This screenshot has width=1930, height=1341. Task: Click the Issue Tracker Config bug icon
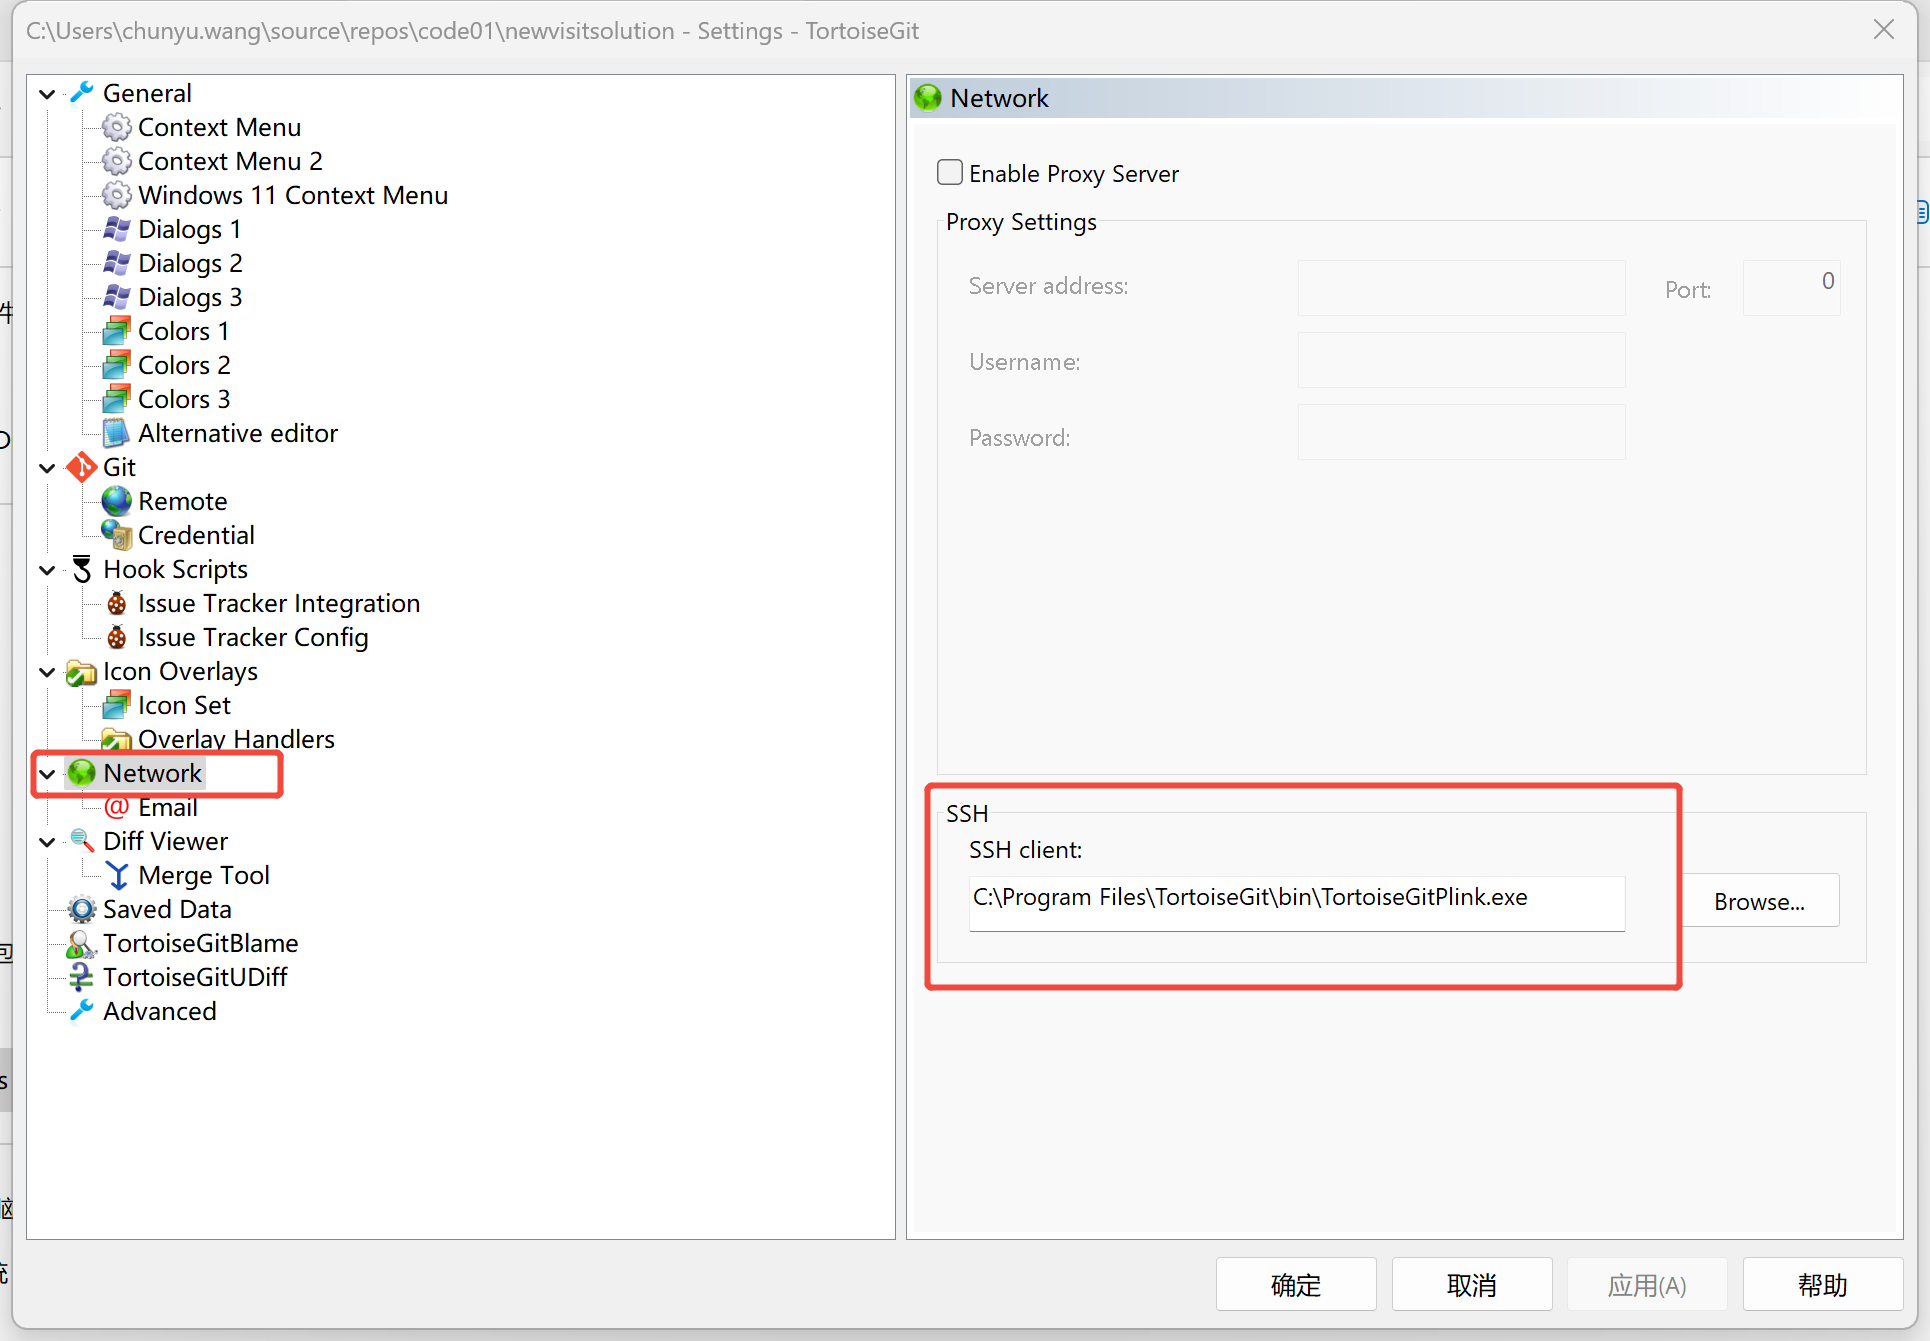coord(117,637)
